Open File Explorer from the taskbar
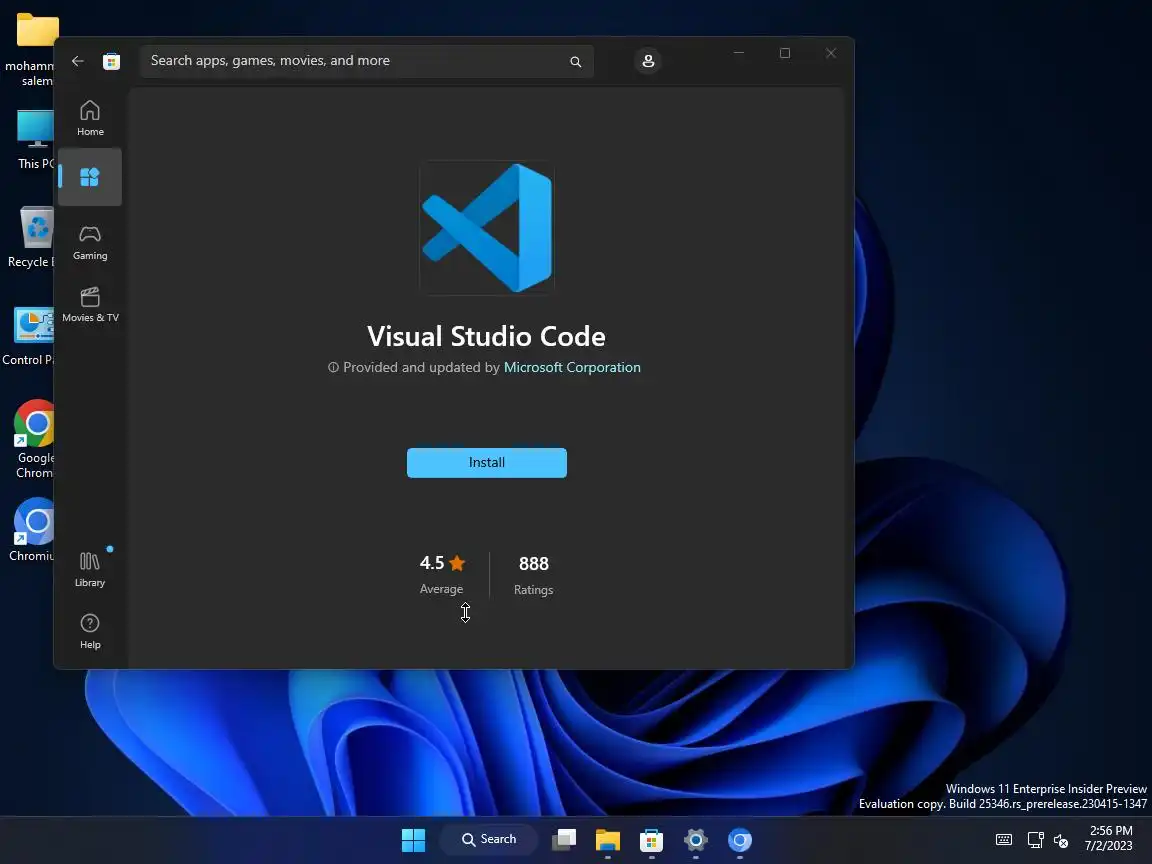 (608, 840)
